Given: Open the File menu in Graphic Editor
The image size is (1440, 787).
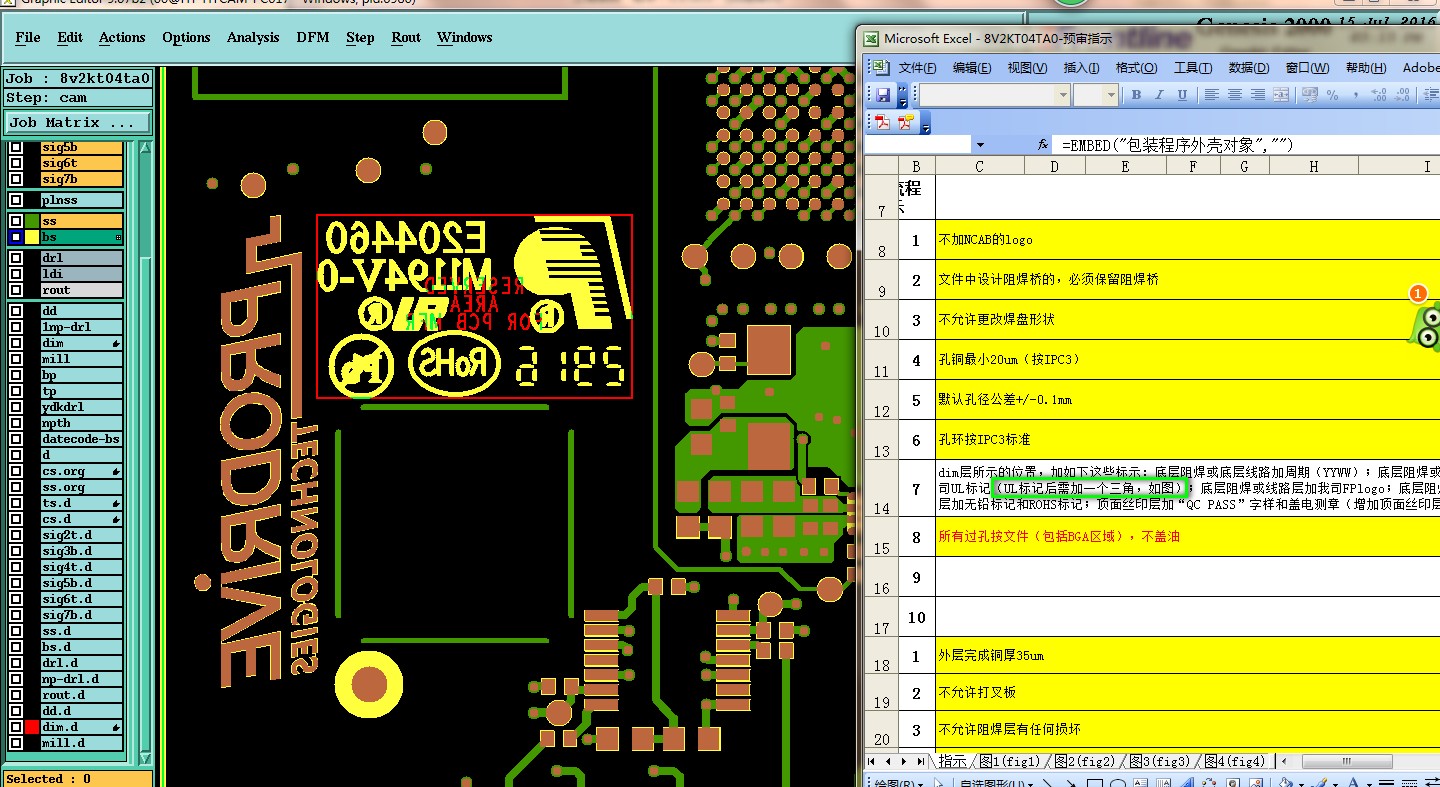Looking at the screenshot, I should (x=28, y=37).
